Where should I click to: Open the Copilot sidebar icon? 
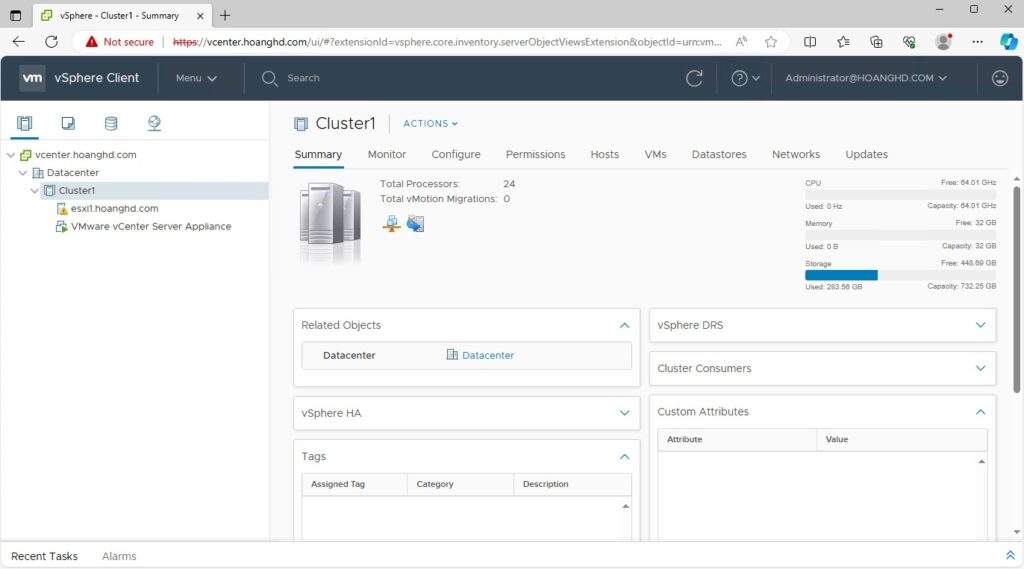pos(1008,42)
